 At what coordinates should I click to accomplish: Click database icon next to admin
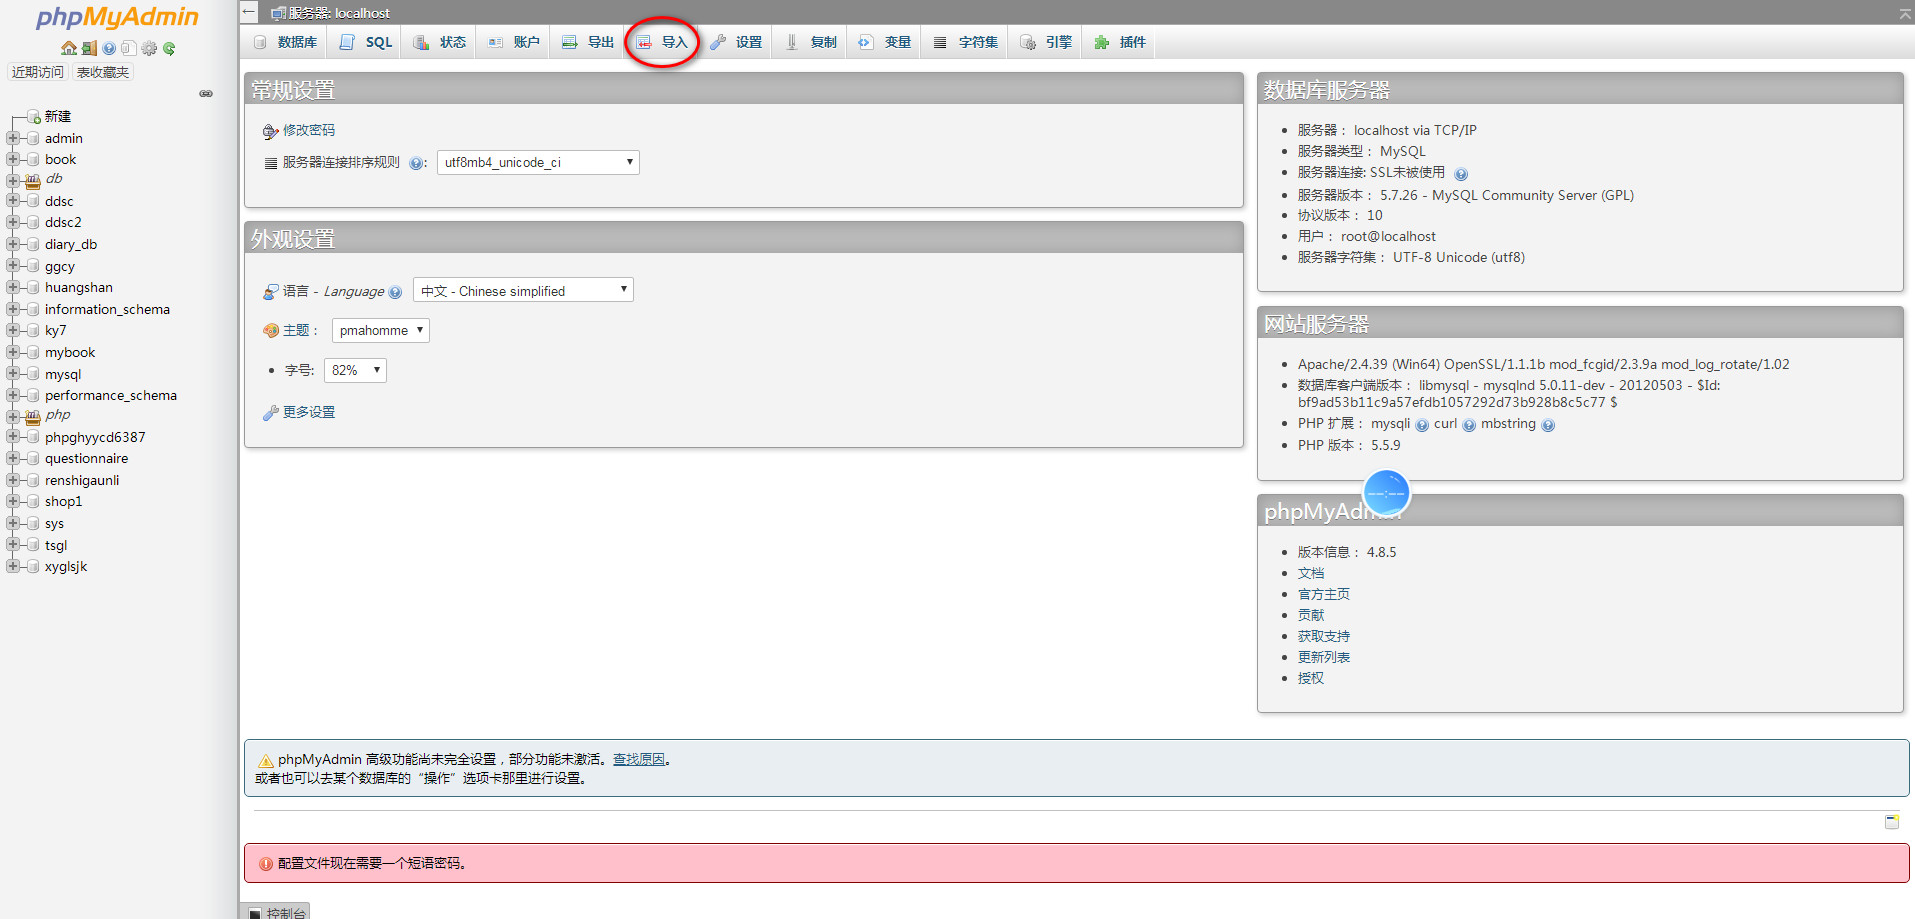(x=33, y=138)
